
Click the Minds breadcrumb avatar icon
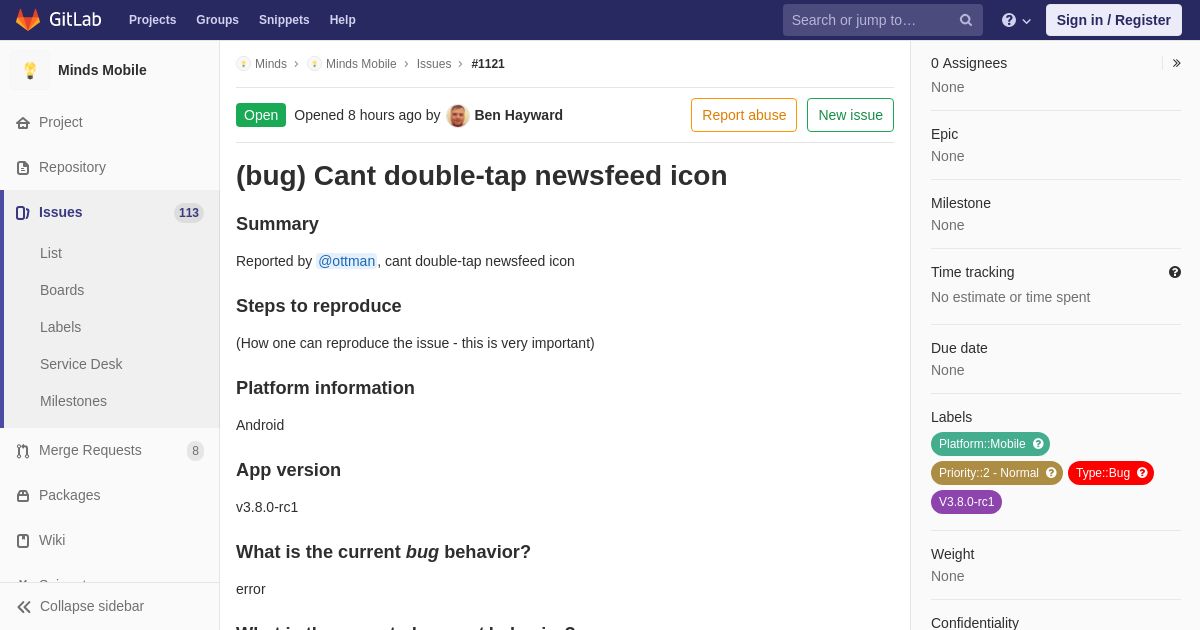[243, 64]
